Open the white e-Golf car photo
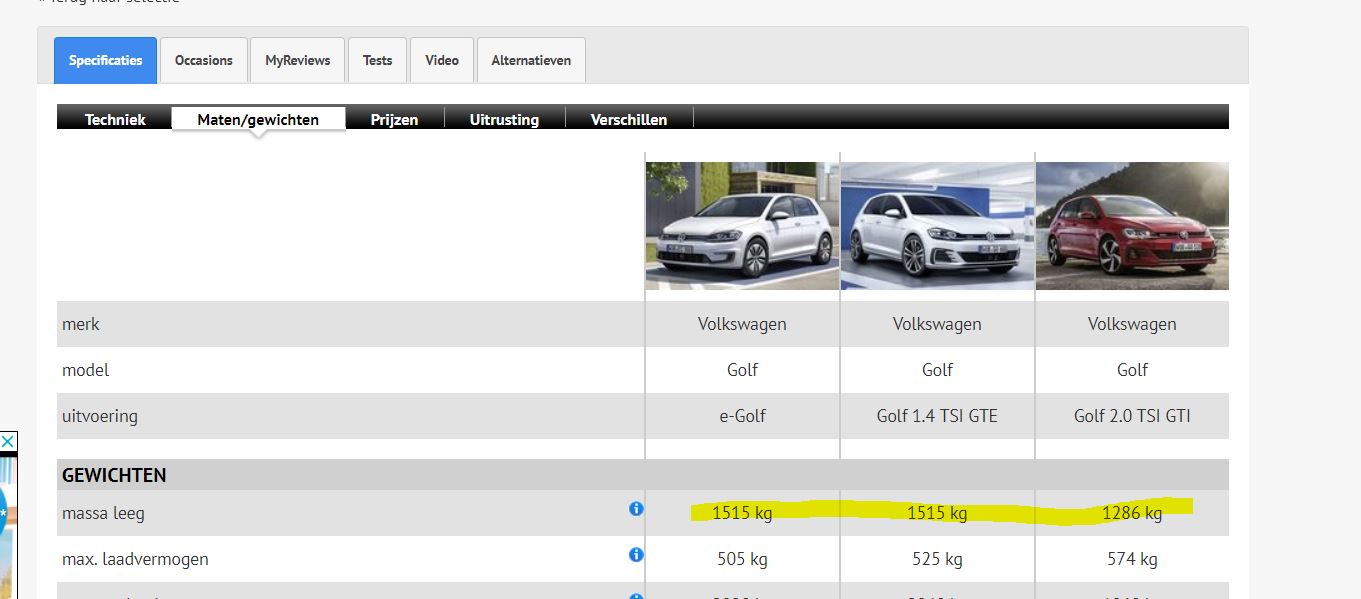The image size is (1361, 599). [742, 226]
